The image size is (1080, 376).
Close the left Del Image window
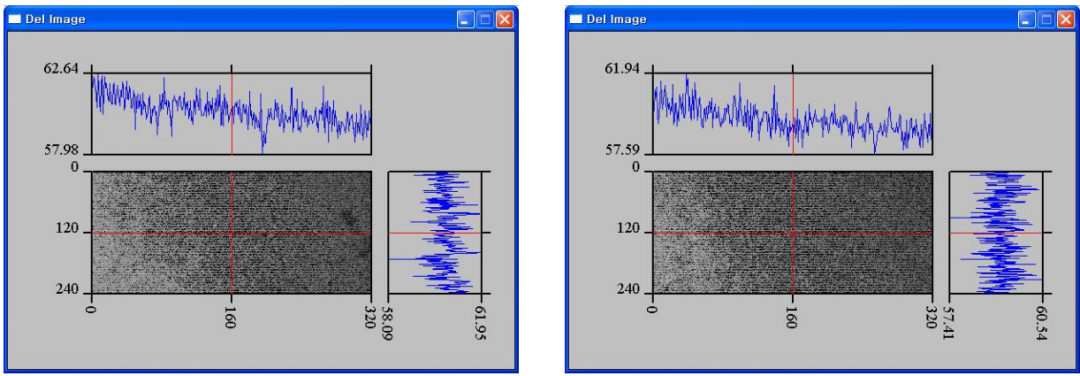[505, 19]
